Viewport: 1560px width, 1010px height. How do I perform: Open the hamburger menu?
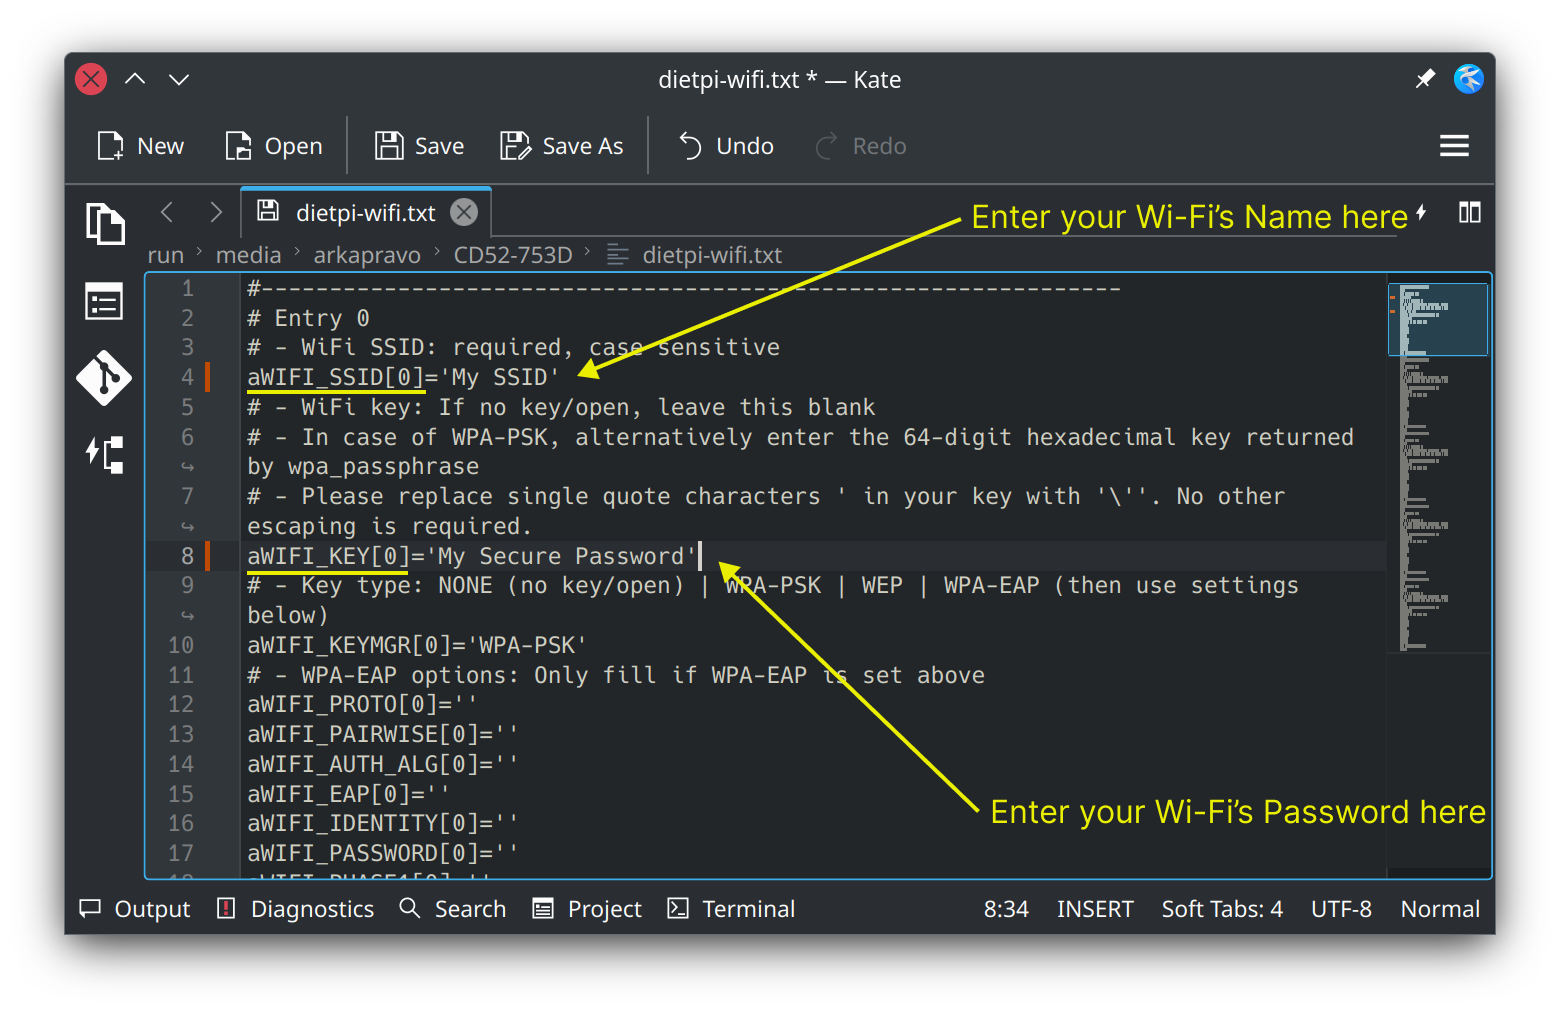coord(1453,146)
